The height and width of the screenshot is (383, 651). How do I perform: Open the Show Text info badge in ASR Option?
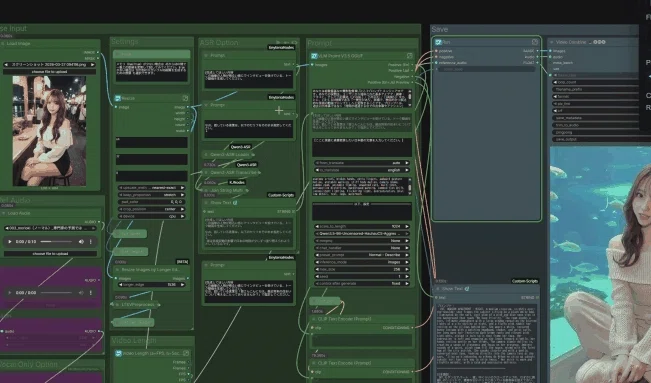[x=235, y=203]
